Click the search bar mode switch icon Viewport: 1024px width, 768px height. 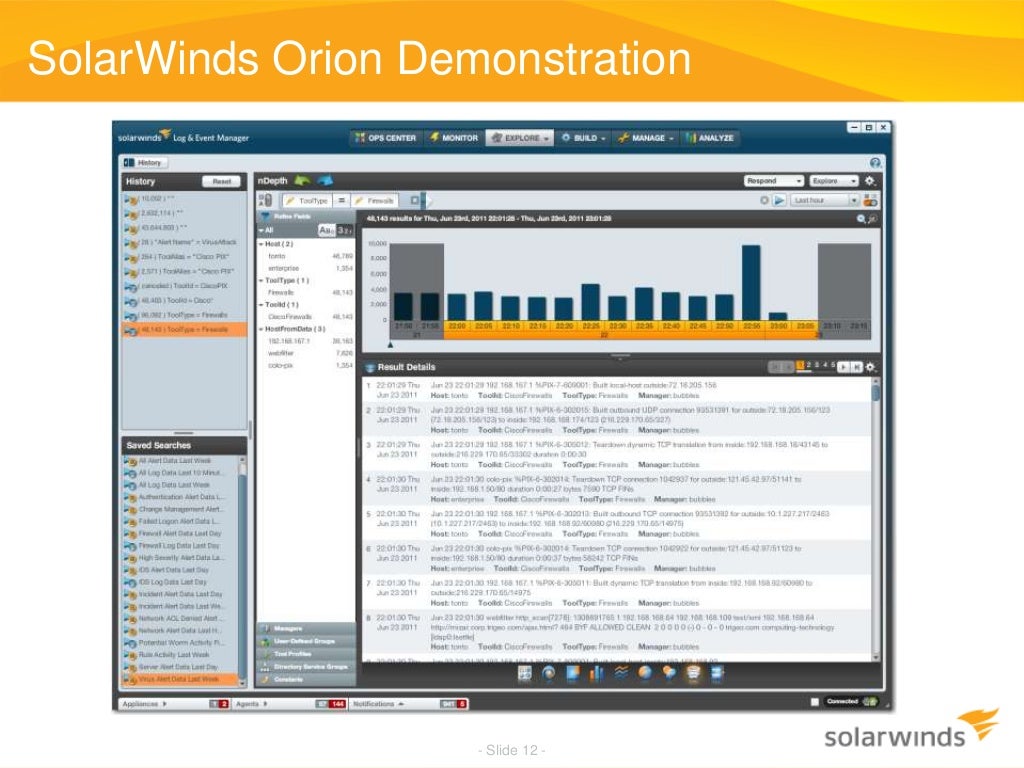tap(264, 200)
